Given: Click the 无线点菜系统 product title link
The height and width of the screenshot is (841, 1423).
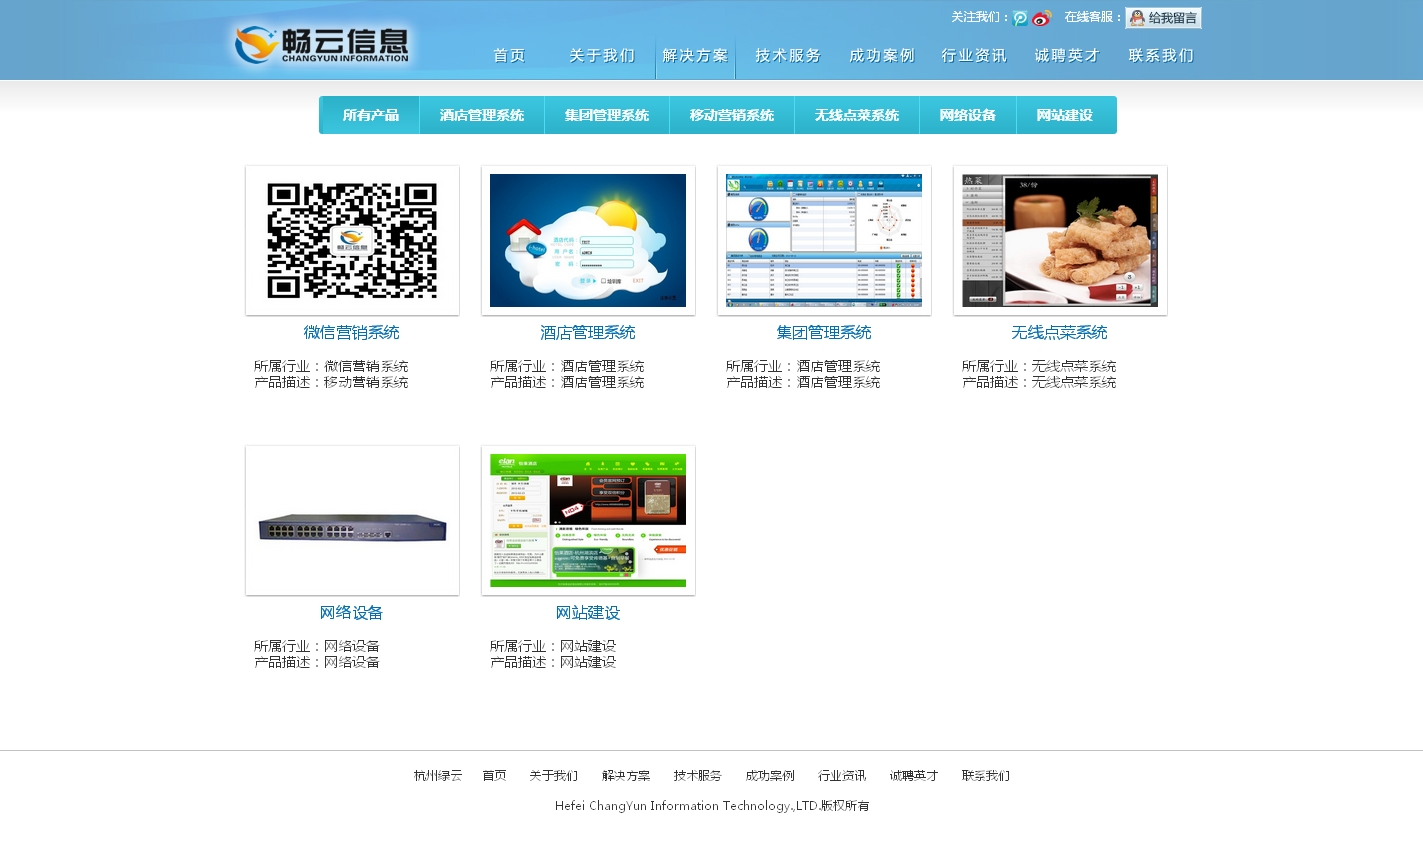Looking at the screenshot, I should click(1060, 333).
